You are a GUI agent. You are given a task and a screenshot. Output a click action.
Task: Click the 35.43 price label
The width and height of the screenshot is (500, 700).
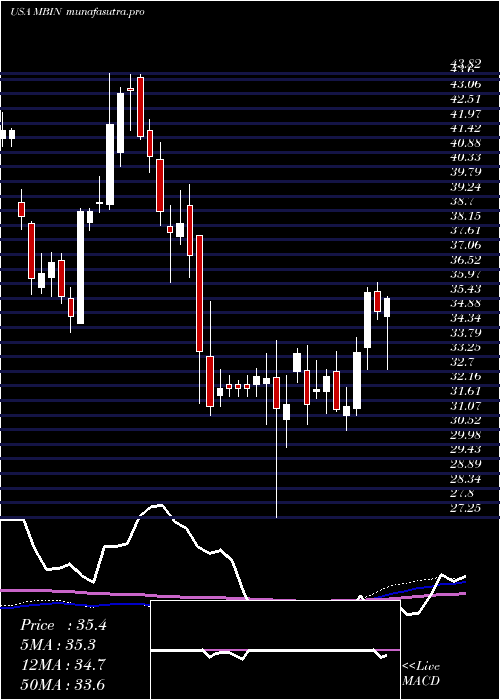click(465, 289)
